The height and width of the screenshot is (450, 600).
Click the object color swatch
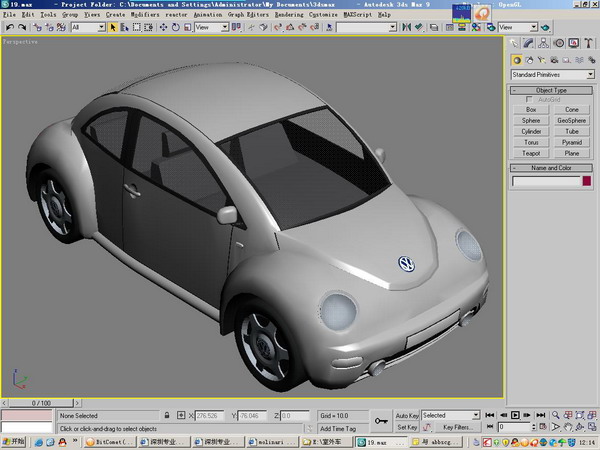(x=587, y=181)
